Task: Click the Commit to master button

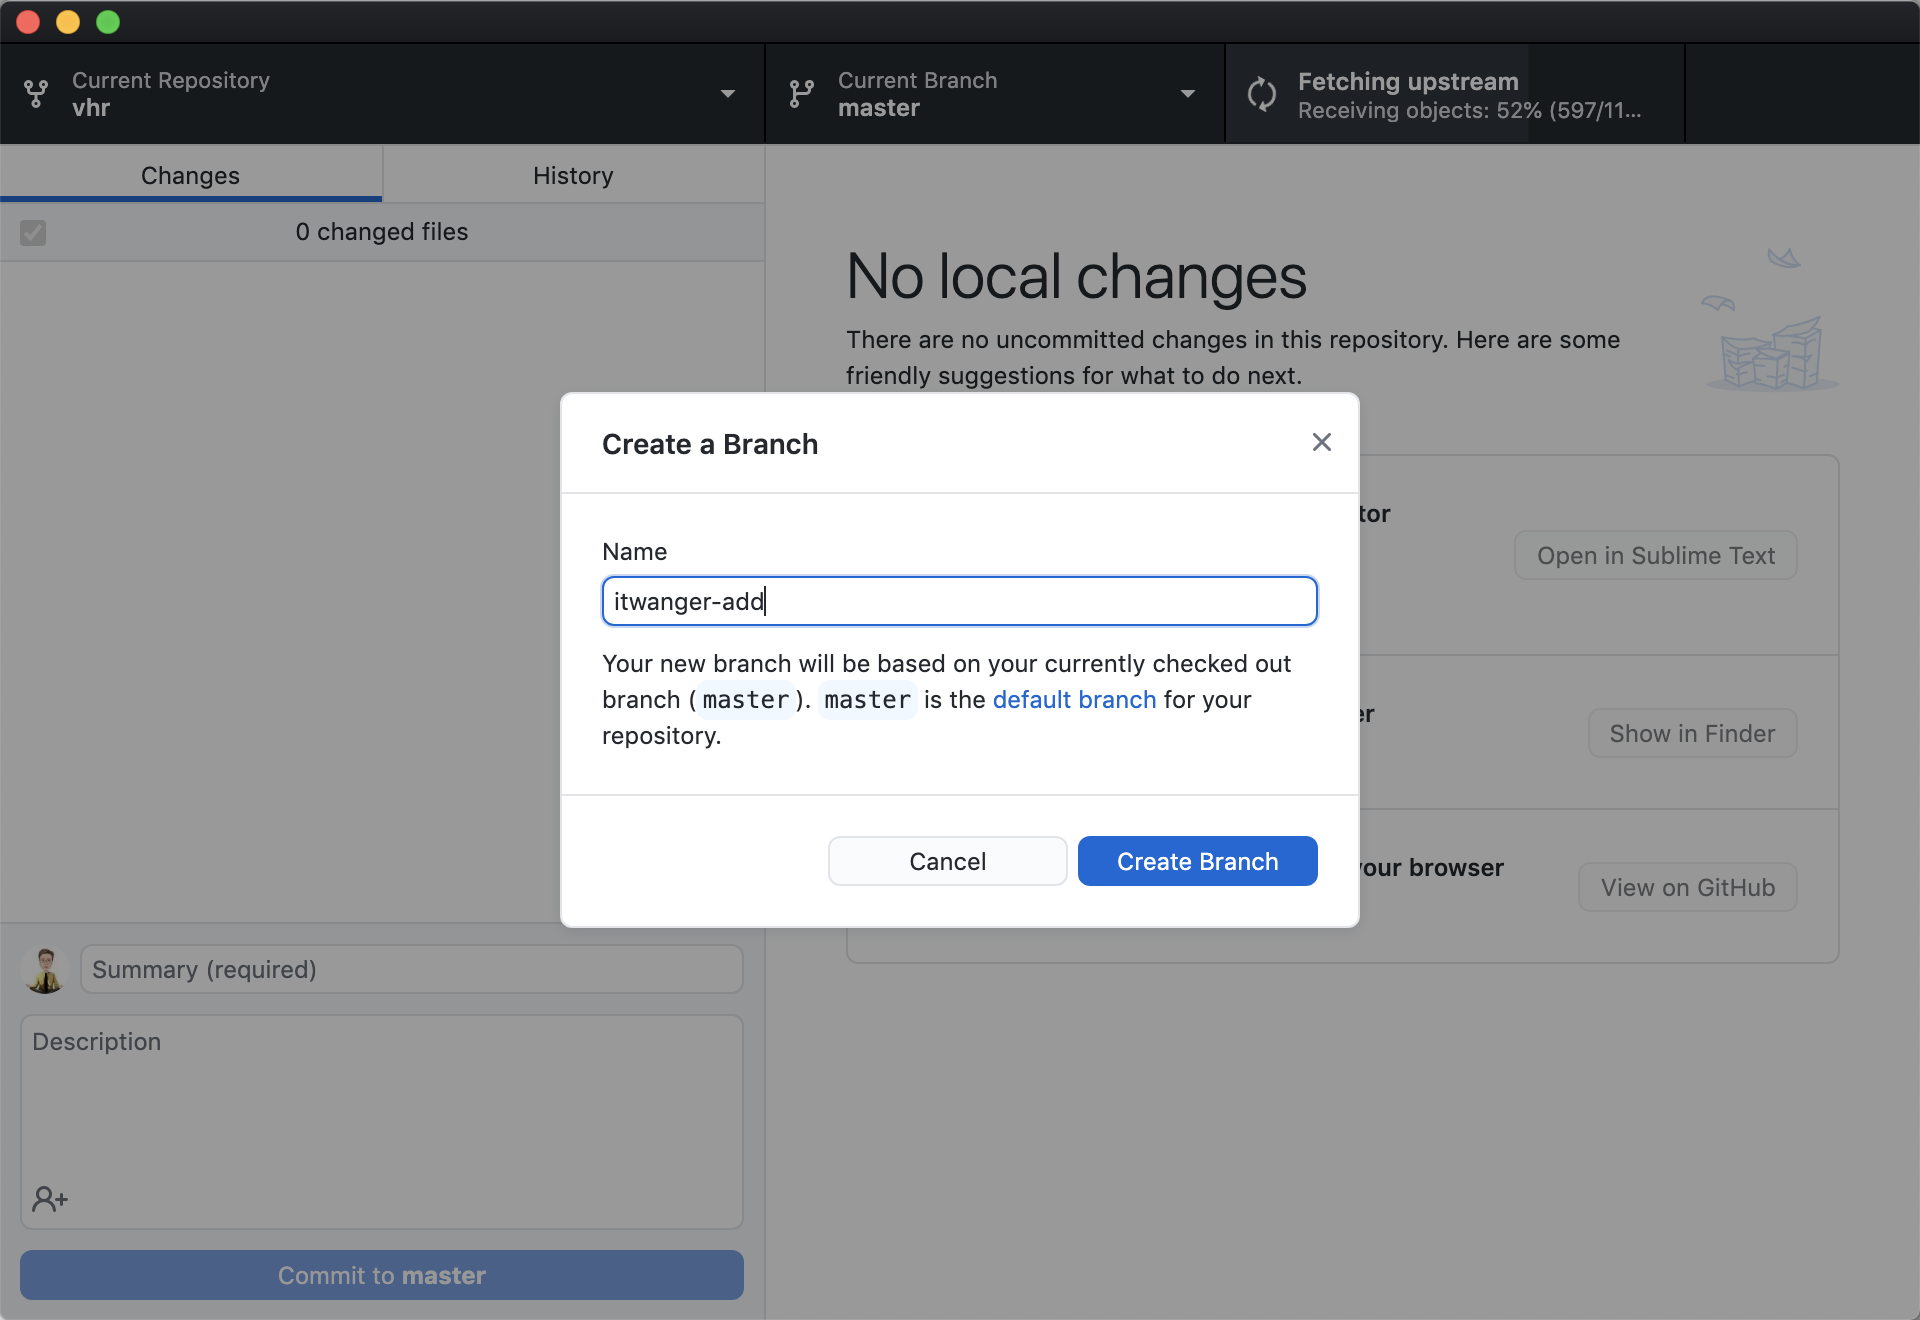Action: click(x=382, y=1275)
